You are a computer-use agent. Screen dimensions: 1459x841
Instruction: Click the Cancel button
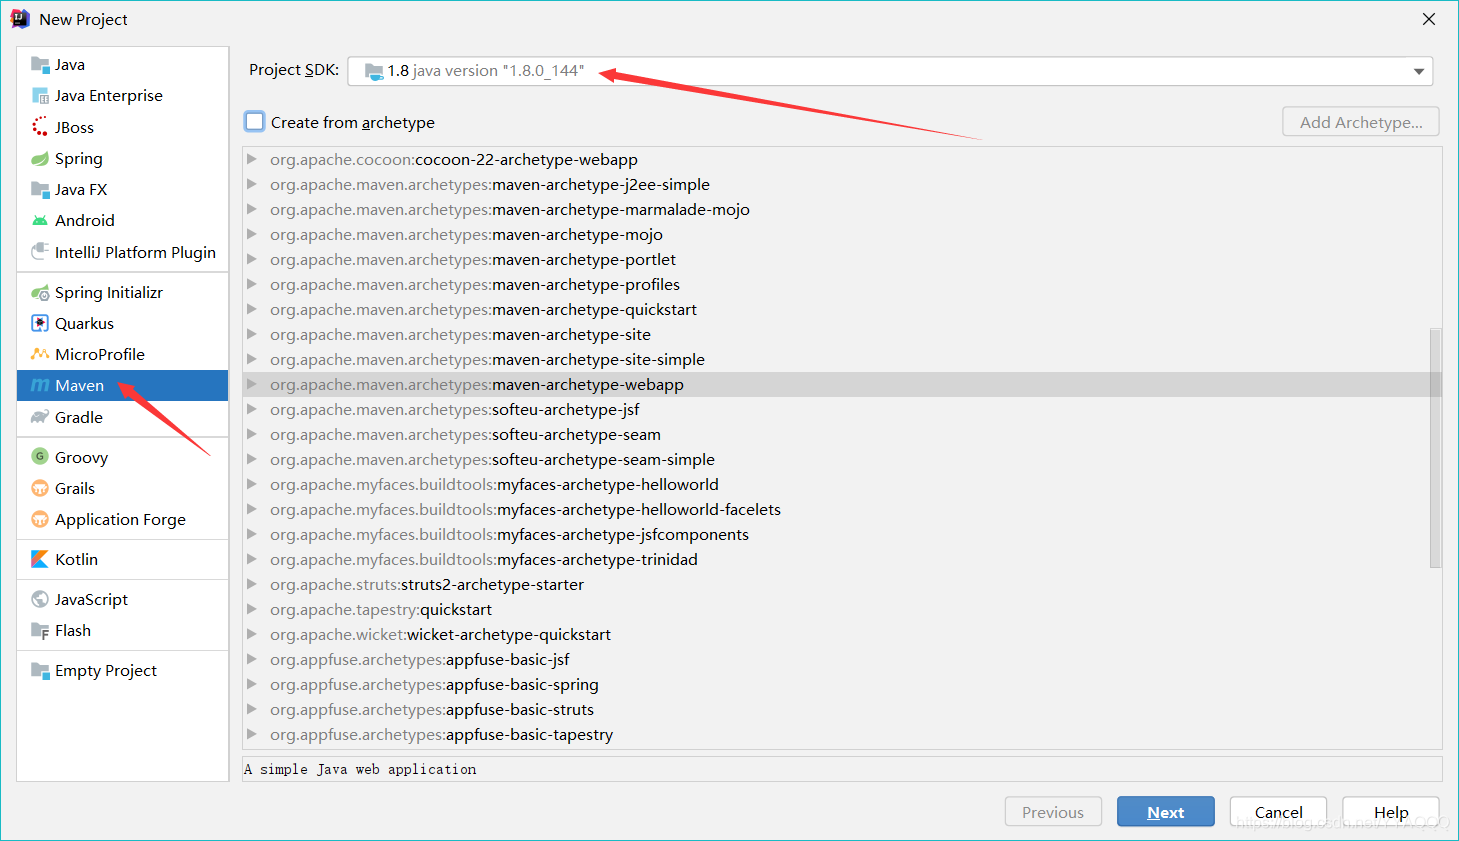(x=1278, y=812)
